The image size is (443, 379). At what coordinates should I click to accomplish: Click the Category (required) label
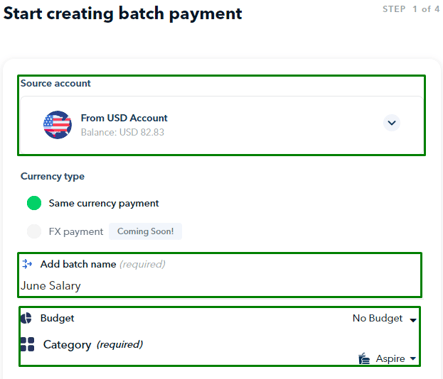[x=93, y=344]
